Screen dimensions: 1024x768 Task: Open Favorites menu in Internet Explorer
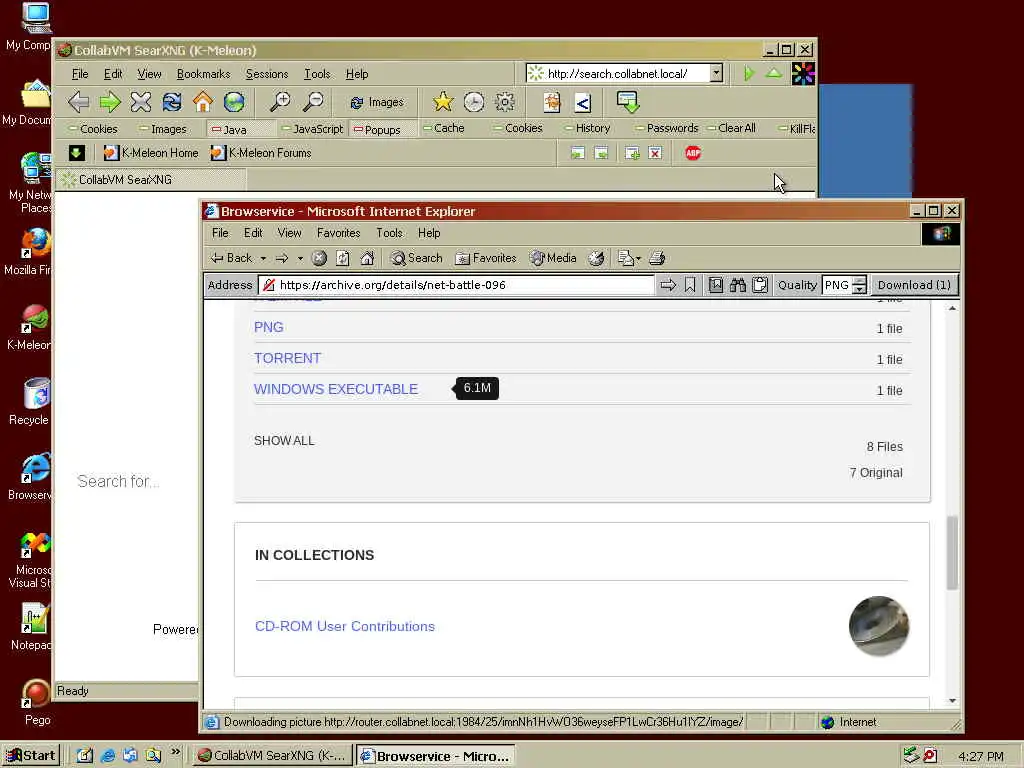(x=338, y=232)
